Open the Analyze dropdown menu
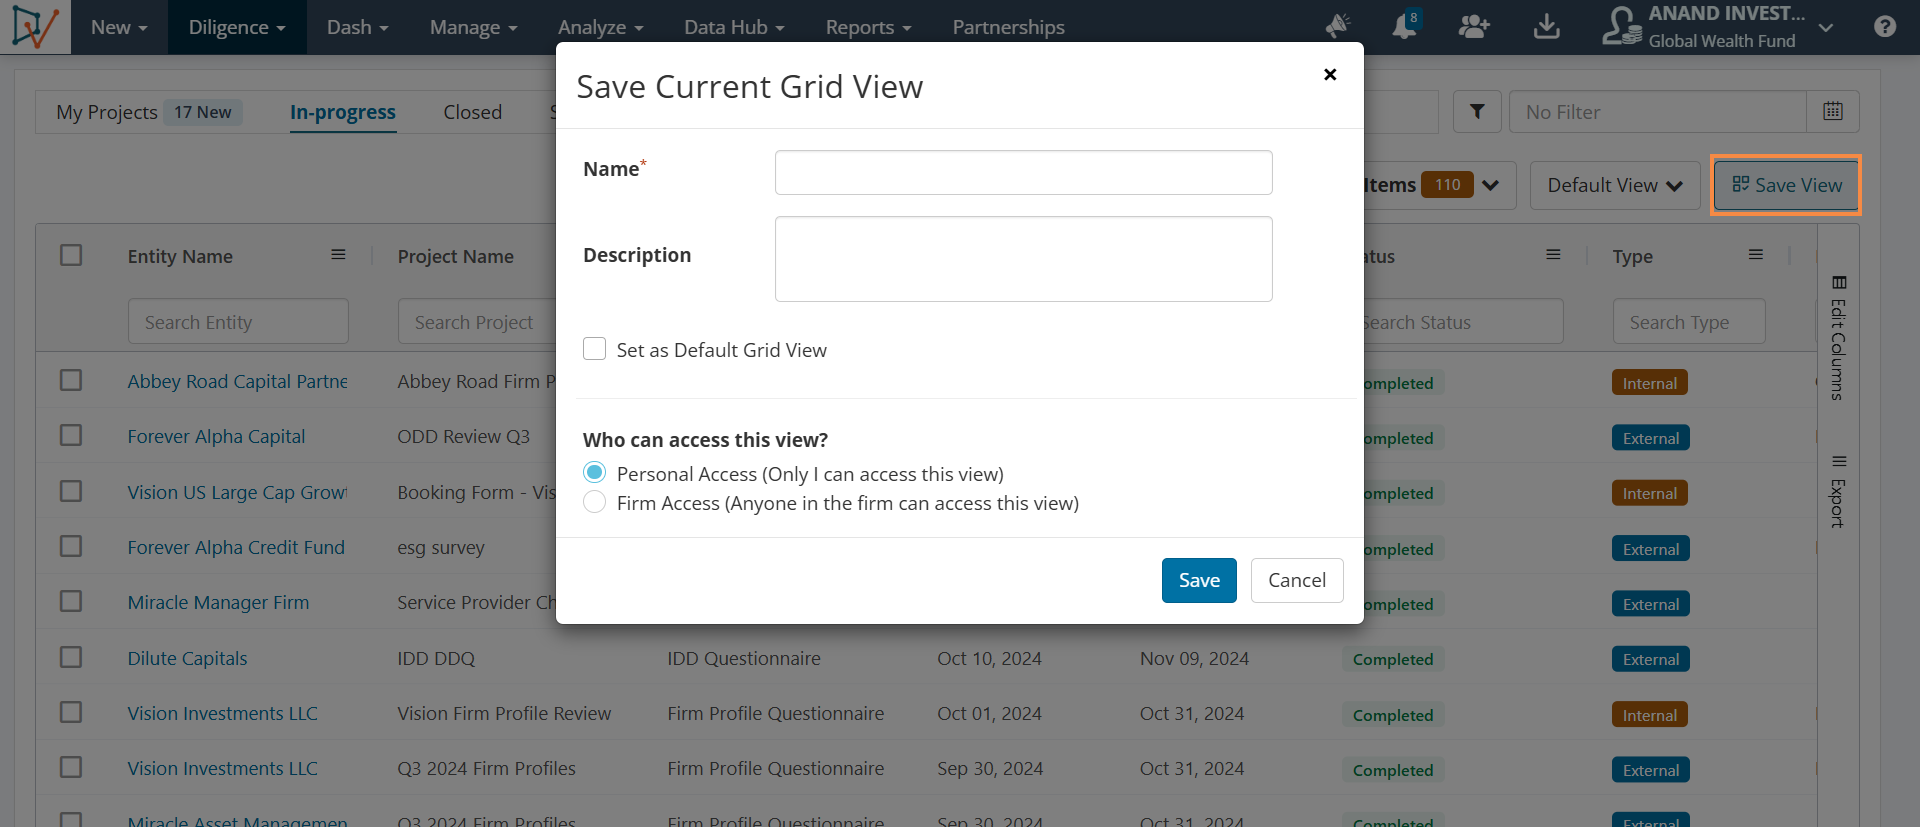 tap(600, 27)
